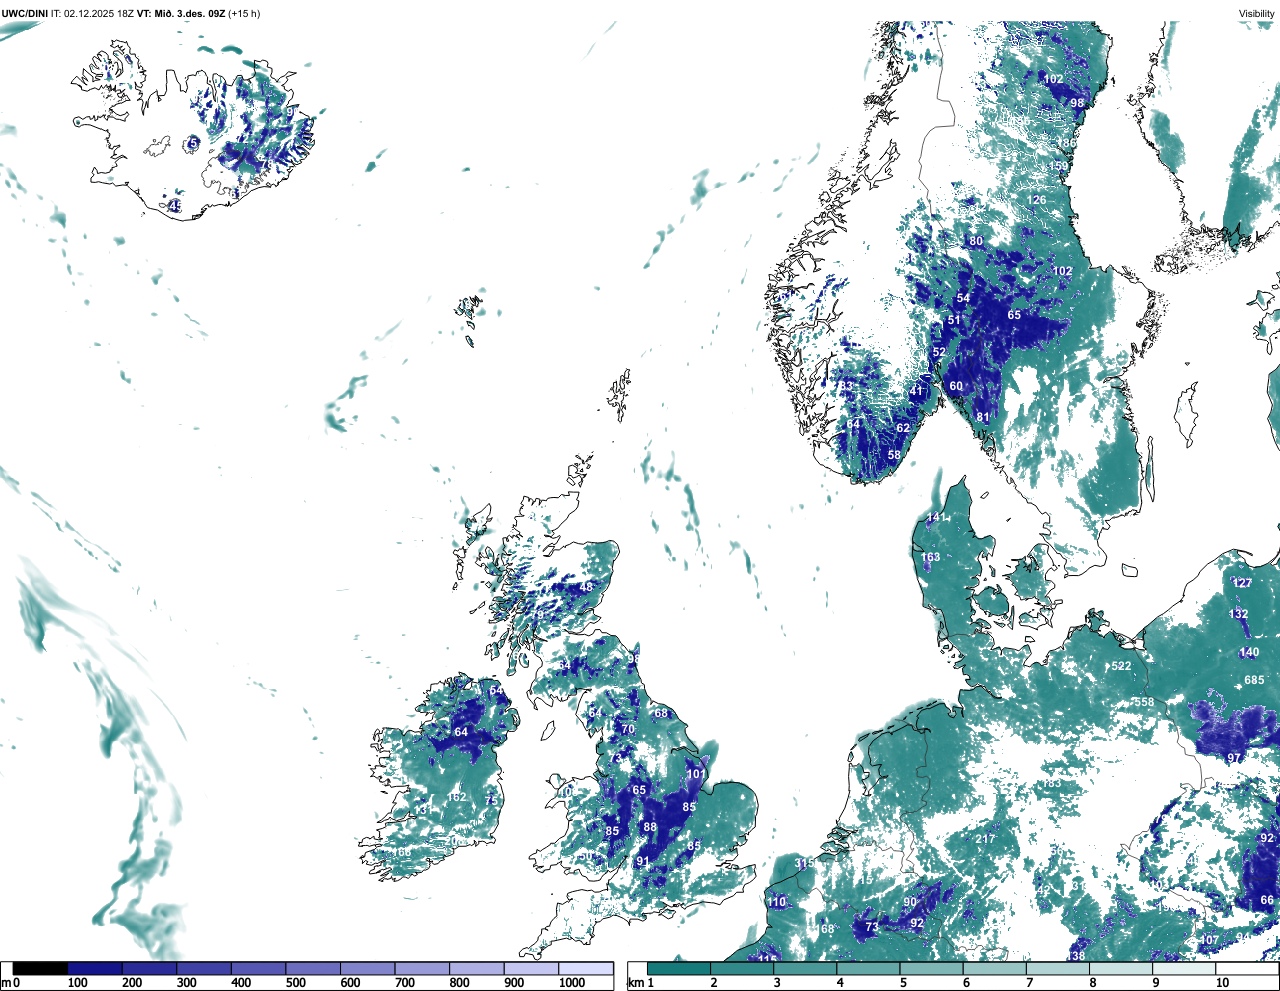Click the visibility value '315' in the Netherlands
The height and width of the screenshot is (991, 1280).
coord(804,863)
